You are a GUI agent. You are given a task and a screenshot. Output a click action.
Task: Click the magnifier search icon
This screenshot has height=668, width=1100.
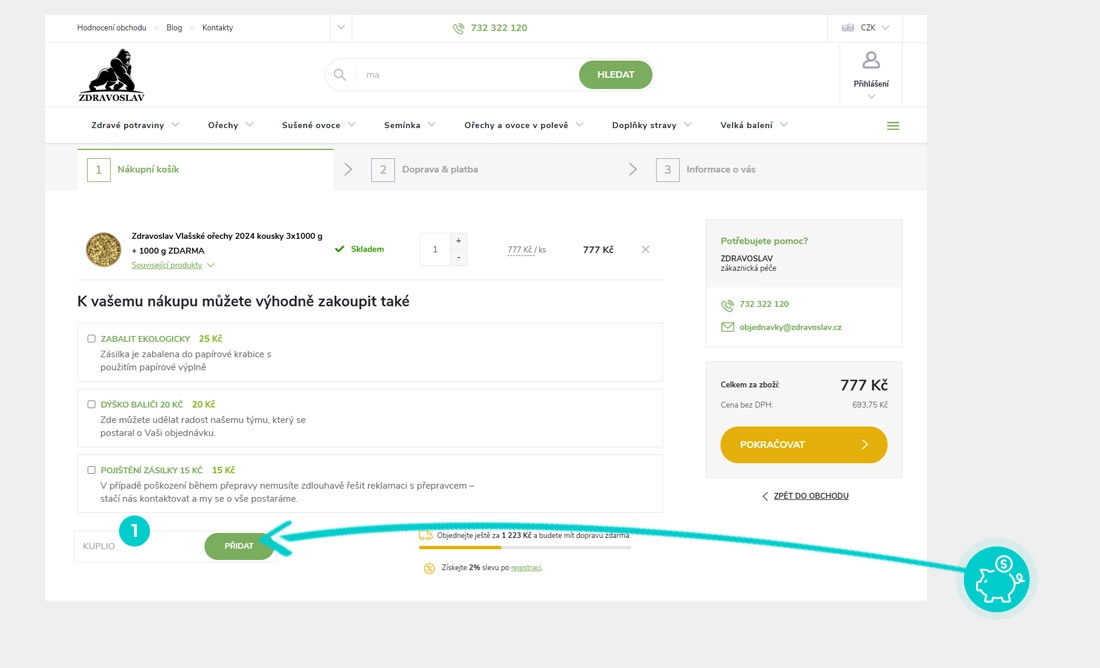[x=340, y=75]
